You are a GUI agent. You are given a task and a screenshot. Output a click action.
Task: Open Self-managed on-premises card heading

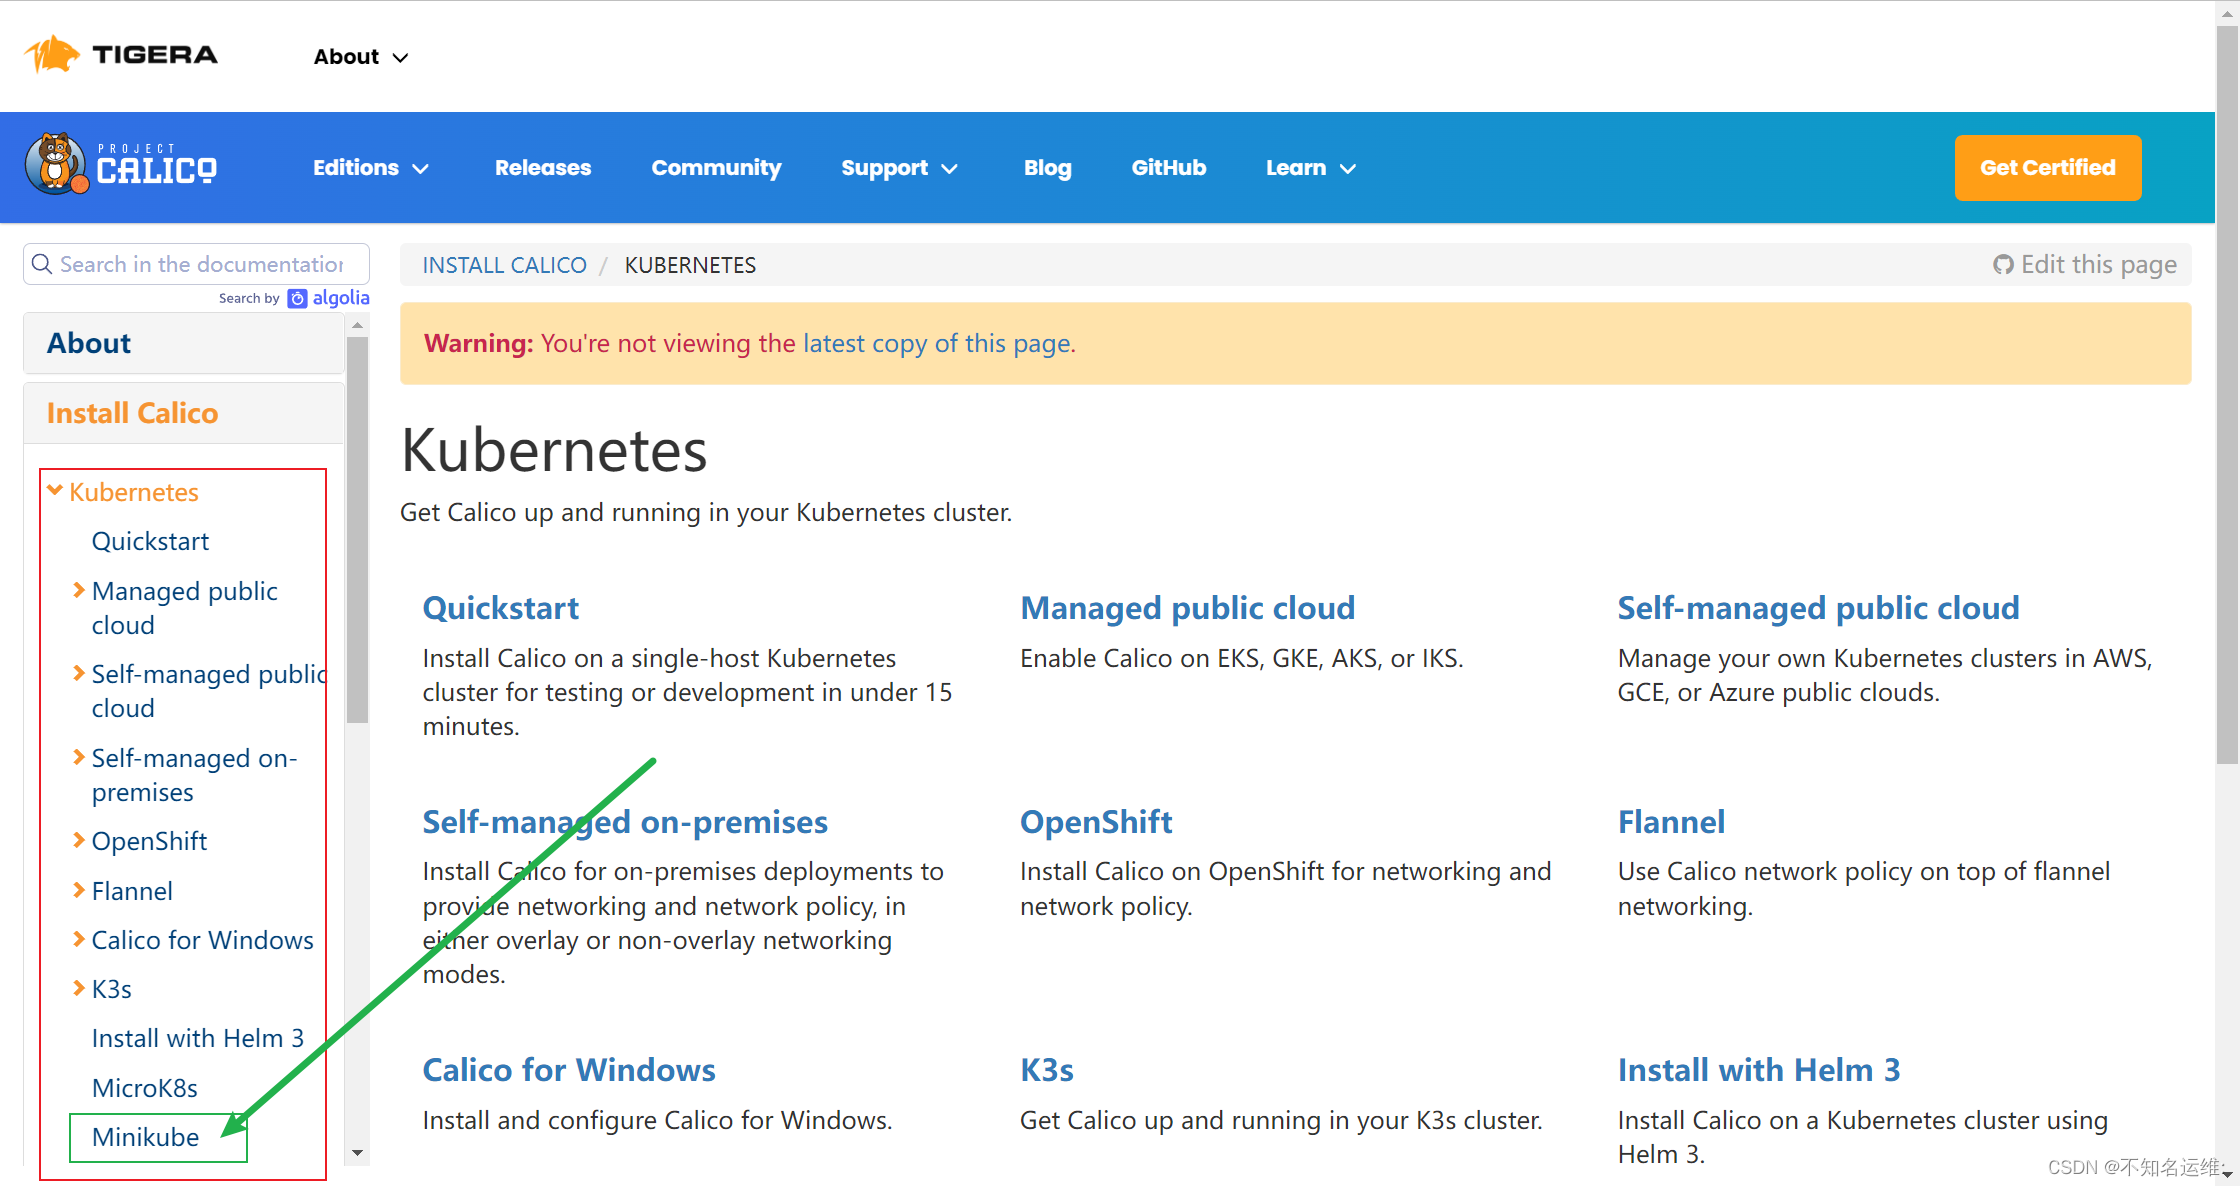[625, 822]
